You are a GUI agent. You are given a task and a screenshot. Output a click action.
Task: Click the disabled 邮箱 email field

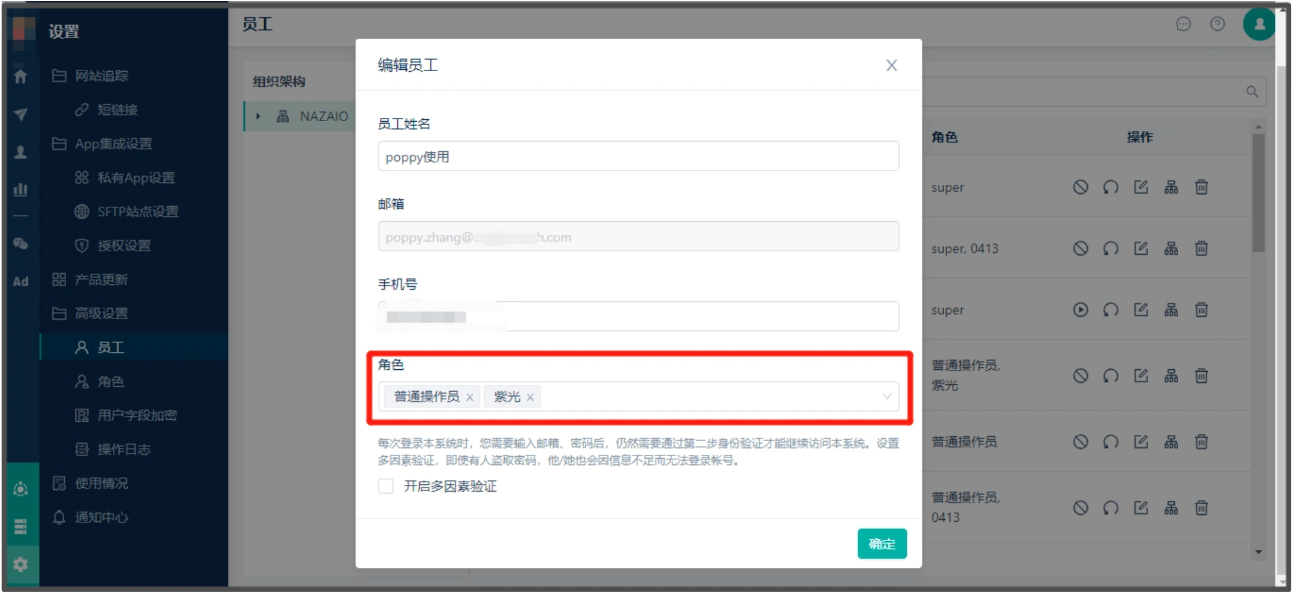[638, 236]
